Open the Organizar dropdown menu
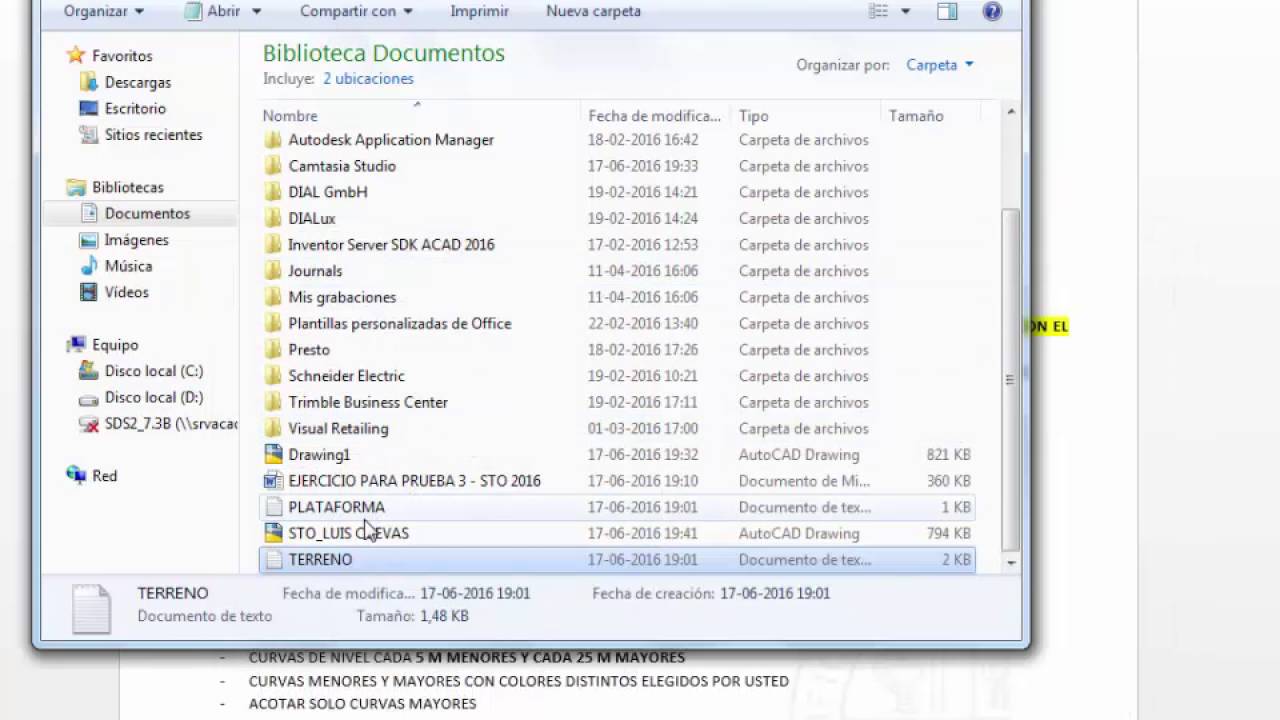 click(x=103, y=11)
